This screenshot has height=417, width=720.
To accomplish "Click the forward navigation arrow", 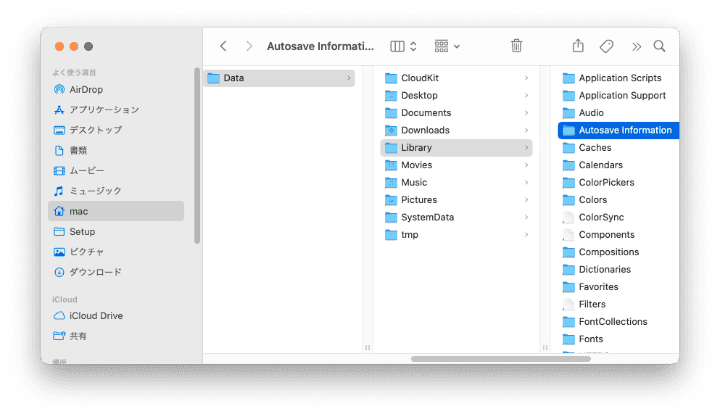I will [247, 46].
